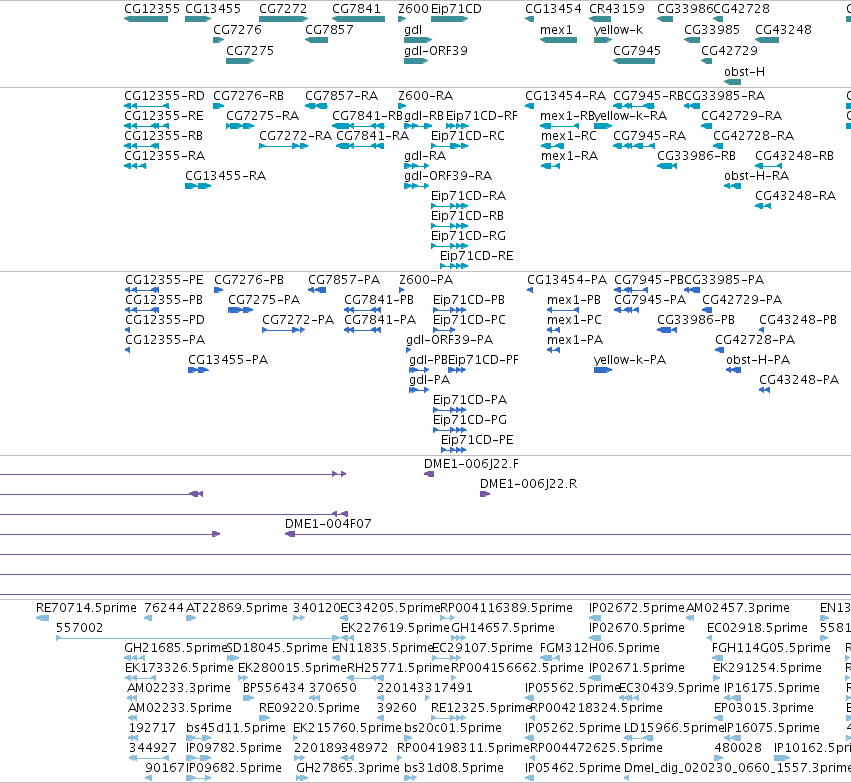The height and width of the screenshot is (783, 851).
Task: Open the 557002 EST label
Action: click(x=79, y=628)
